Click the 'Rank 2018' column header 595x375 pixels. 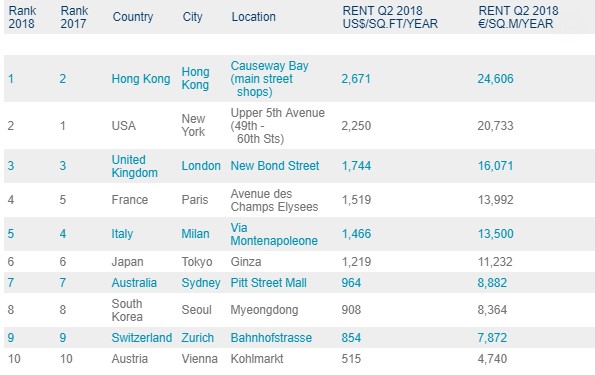[22, 17]
